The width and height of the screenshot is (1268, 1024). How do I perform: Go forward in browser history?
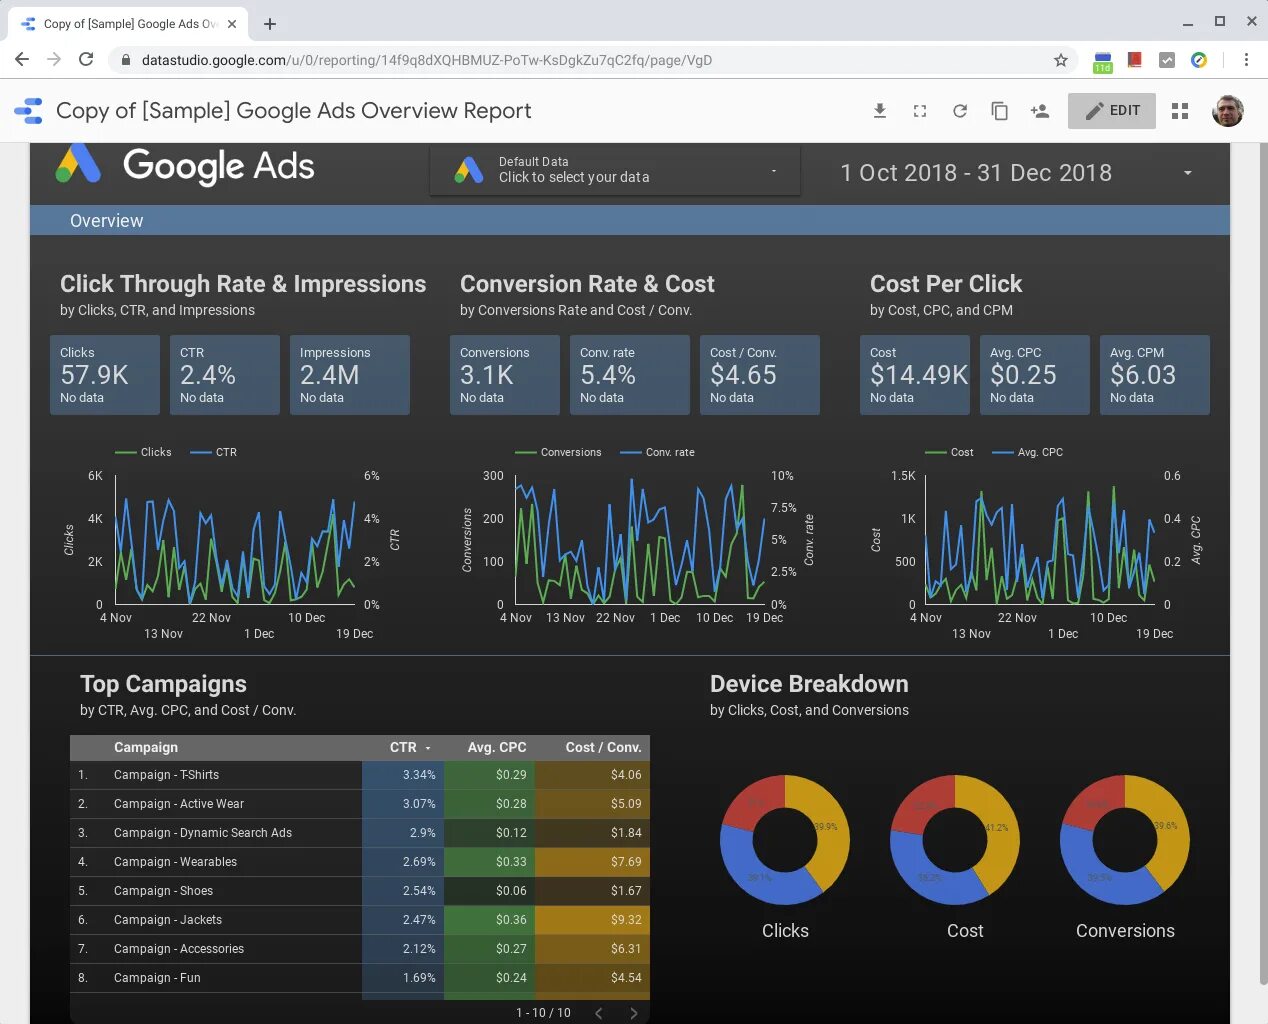[54, 60]
